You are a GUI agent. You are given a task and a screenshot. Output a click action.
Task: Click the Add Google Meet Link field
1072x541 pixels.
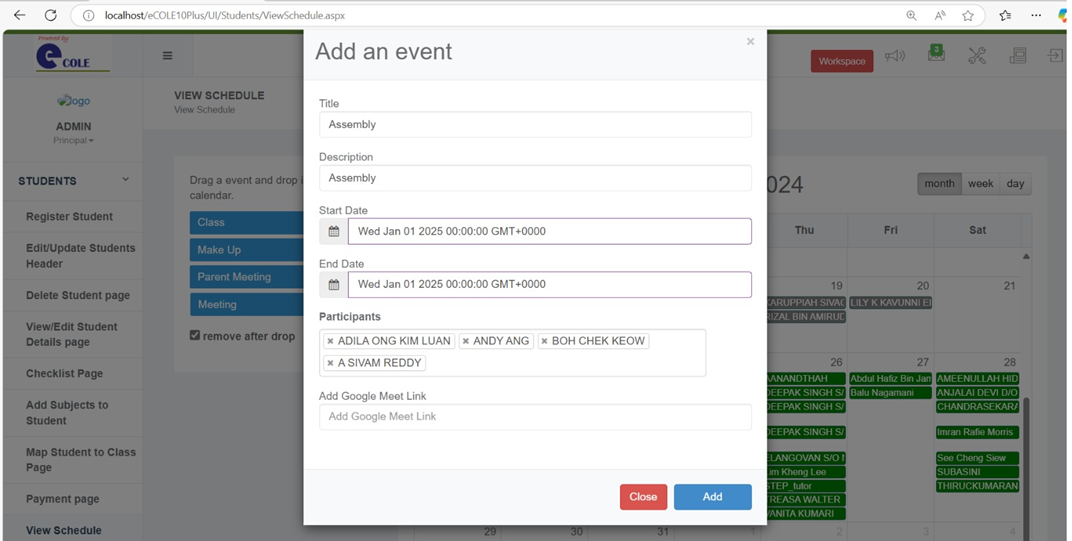(x=535, y=417)
